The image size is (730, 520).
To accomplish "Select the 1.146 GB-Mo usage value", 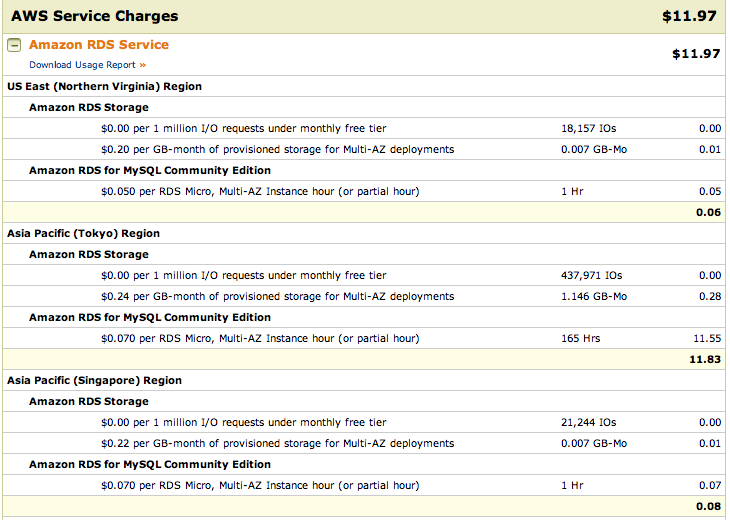I will pyautogui.click(x=594, y=297).
